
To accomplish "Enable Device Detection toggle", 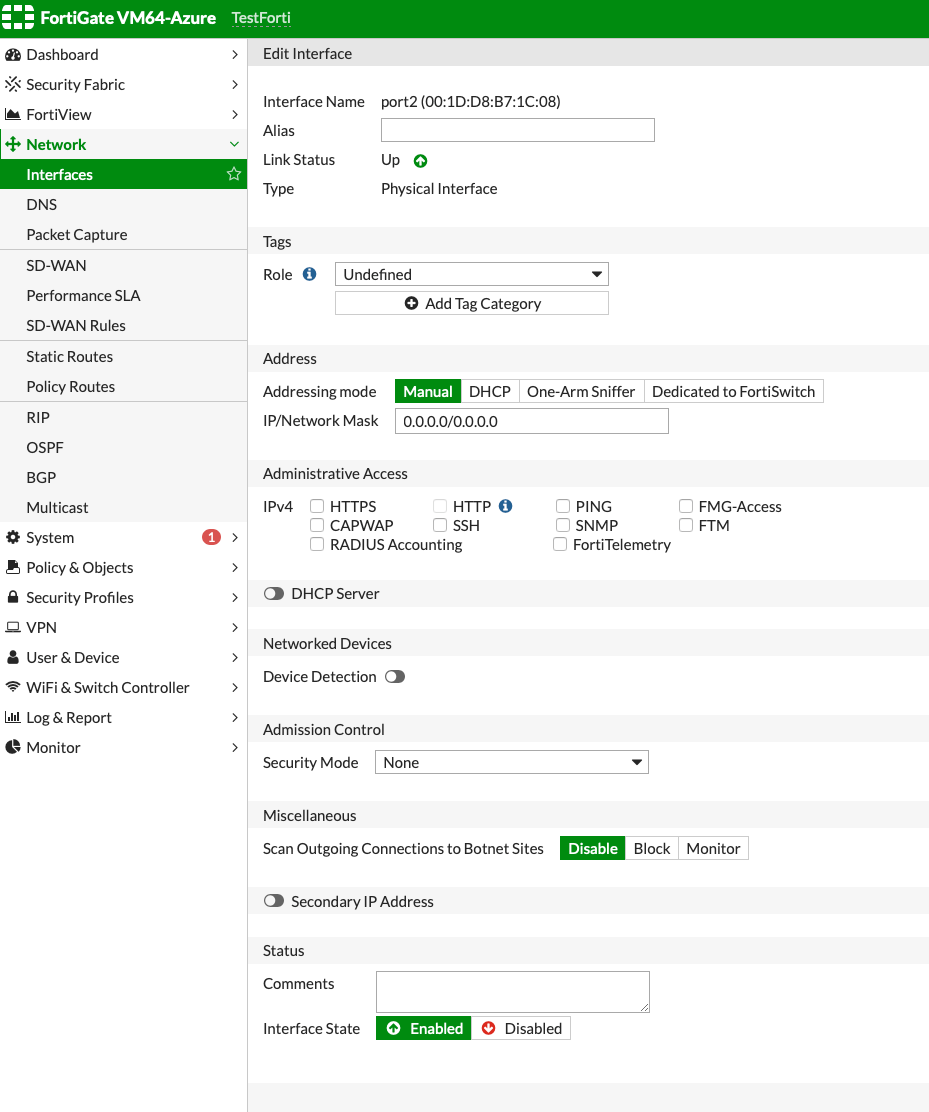I will [394, 676].
